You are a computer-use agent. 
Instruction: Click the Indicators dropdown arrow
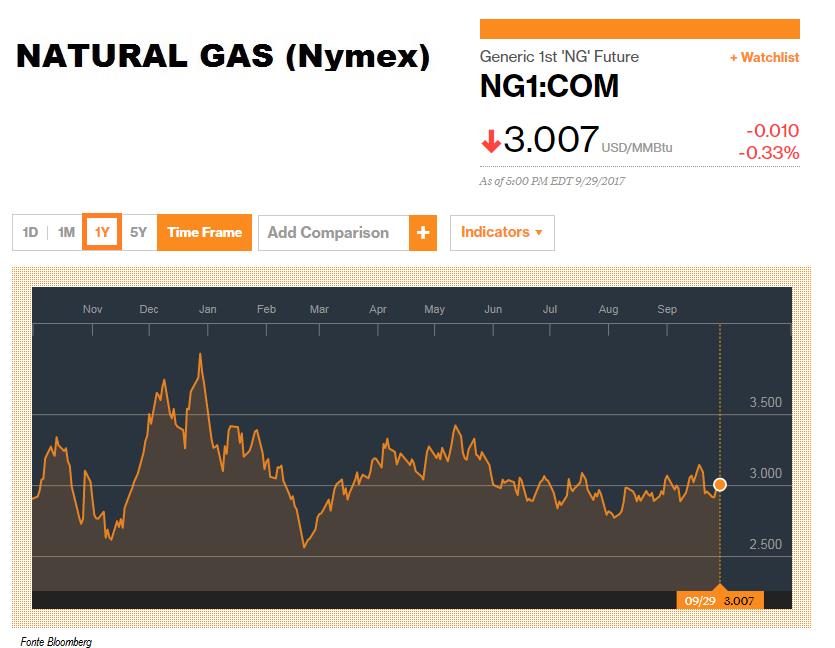point(538,233)
